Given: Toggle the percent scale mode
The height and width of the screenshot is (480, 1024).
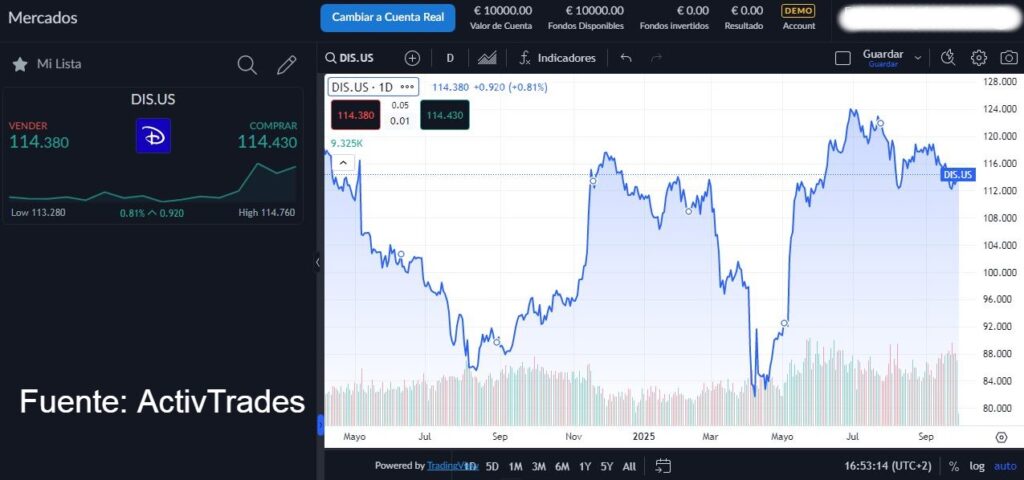Looking at the screenshot, I should point(954,466).
